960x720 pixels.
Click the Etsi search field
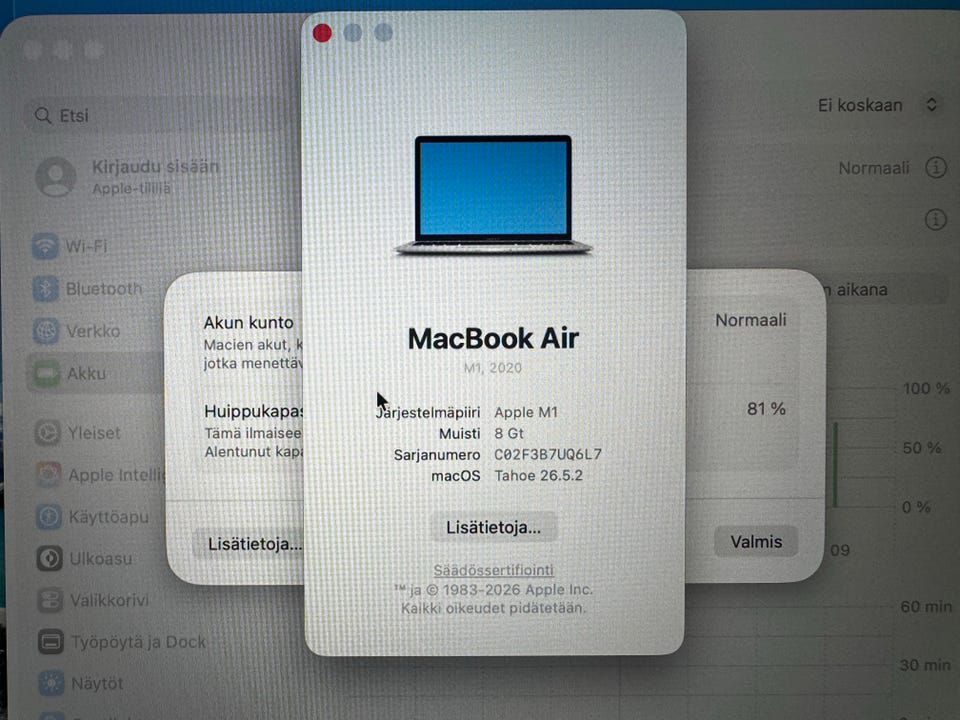[159, 115]
